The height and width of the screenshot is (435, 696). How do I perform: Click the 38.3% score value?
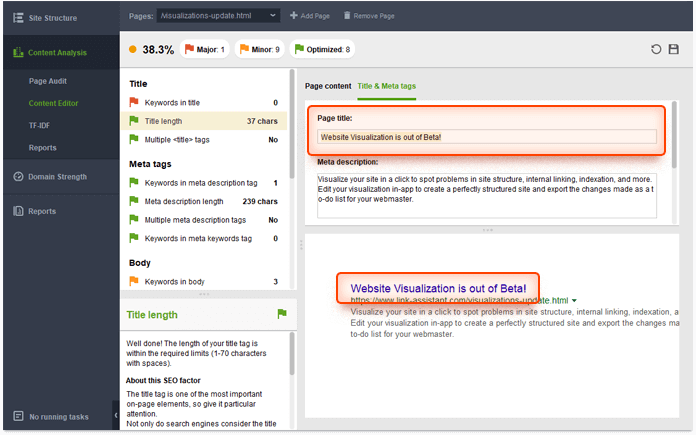tap(158, 50)
